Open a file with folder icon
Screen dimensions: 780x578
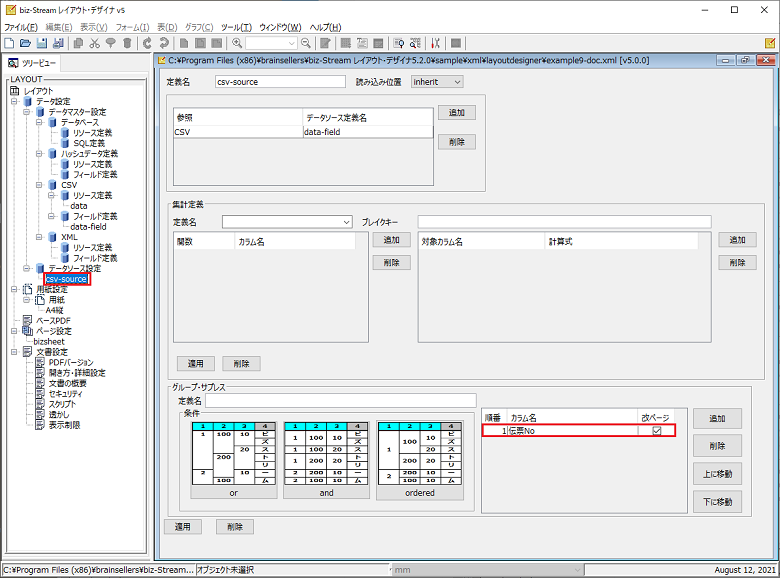pos(25,43)
